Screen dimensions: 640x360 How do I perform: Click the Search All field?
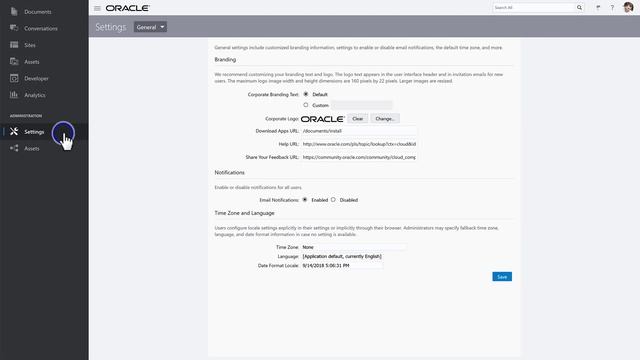(x=534, y=7)
